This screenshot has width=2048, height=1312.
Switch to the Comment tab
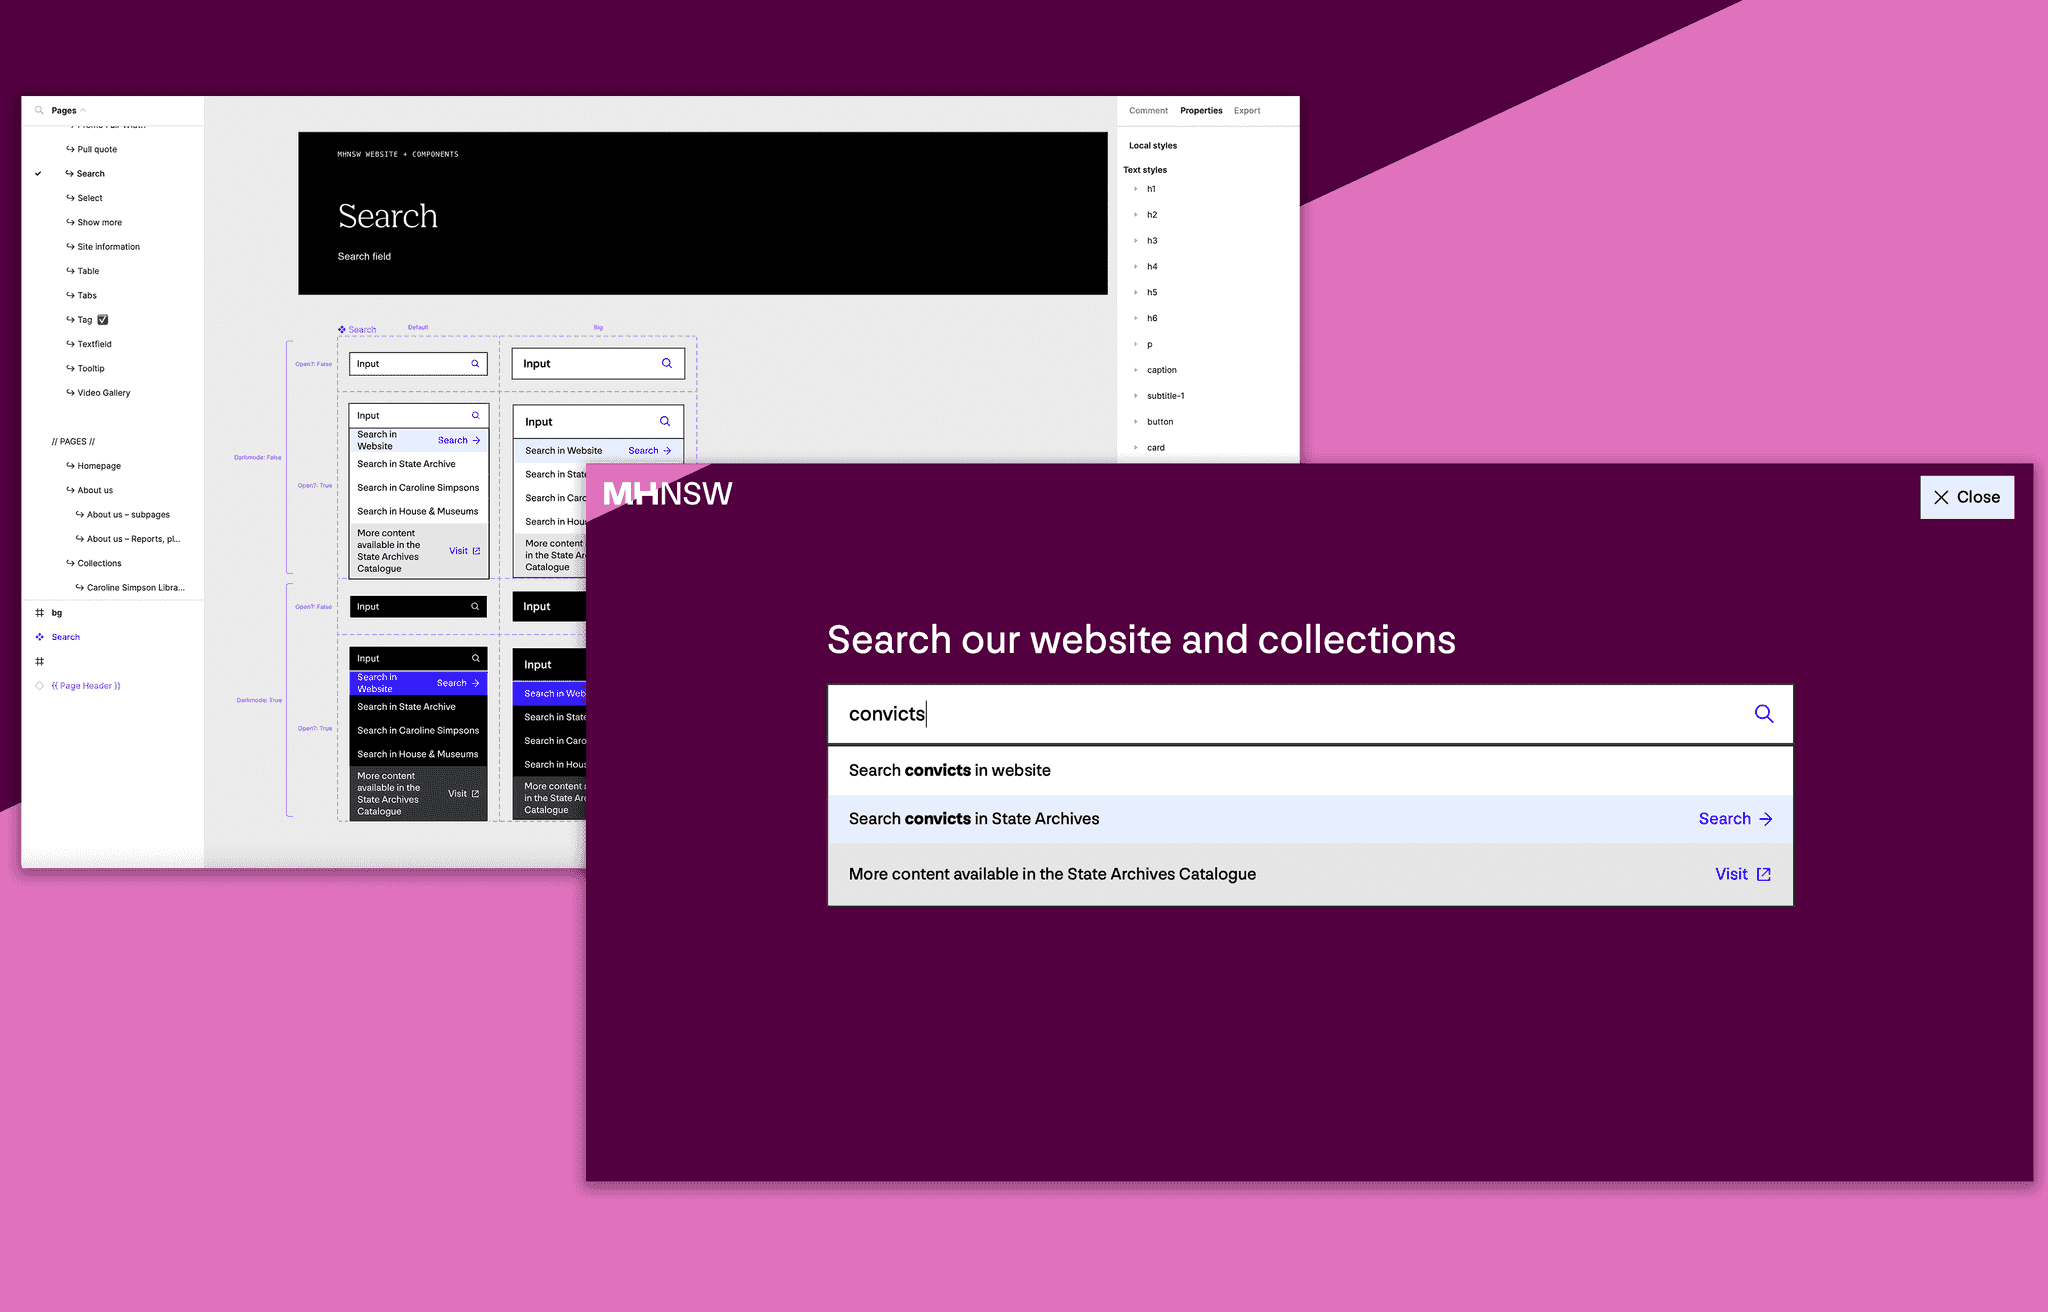1148,111
